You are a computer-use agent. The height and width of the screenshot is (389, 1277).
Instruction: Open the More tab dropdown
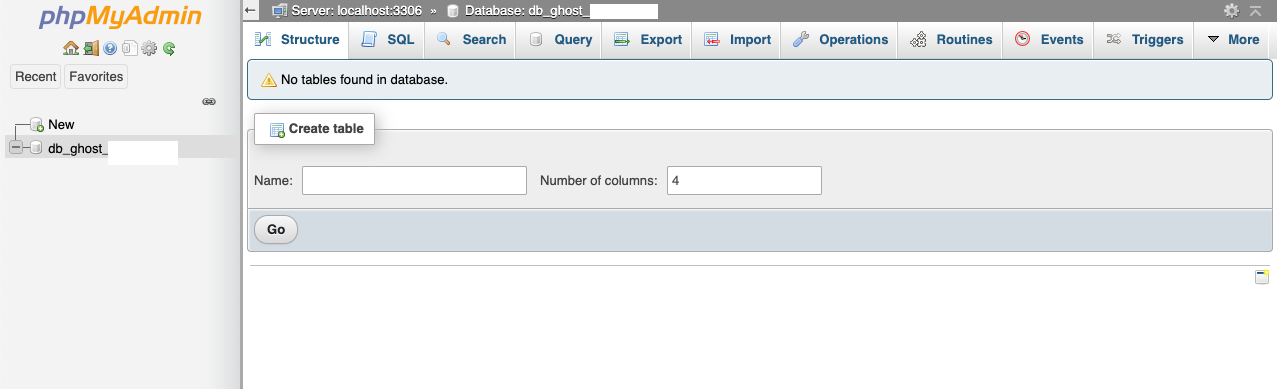click(x=1233, y=40)
